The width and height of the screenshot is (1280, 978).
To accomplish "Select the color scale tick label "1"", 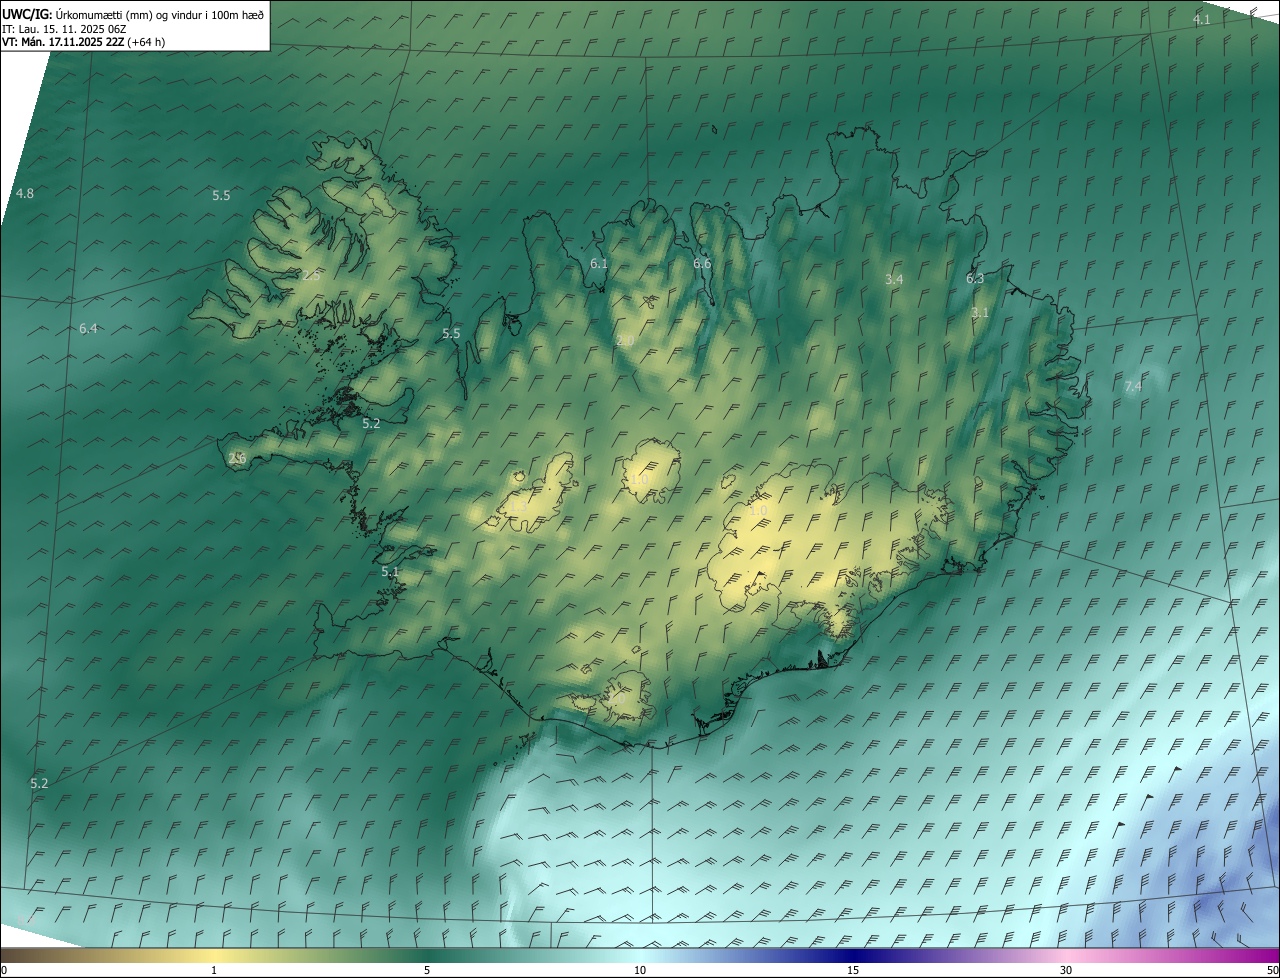I will [x=214, y=971].
